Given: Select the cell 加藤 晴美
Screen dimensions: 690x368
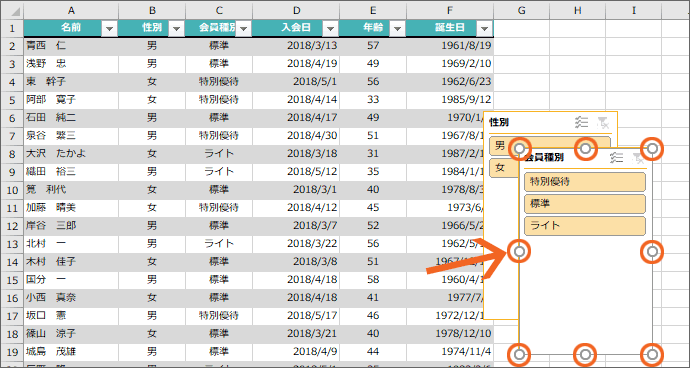Looking at the screenshot, I should [x=71, y=208].
